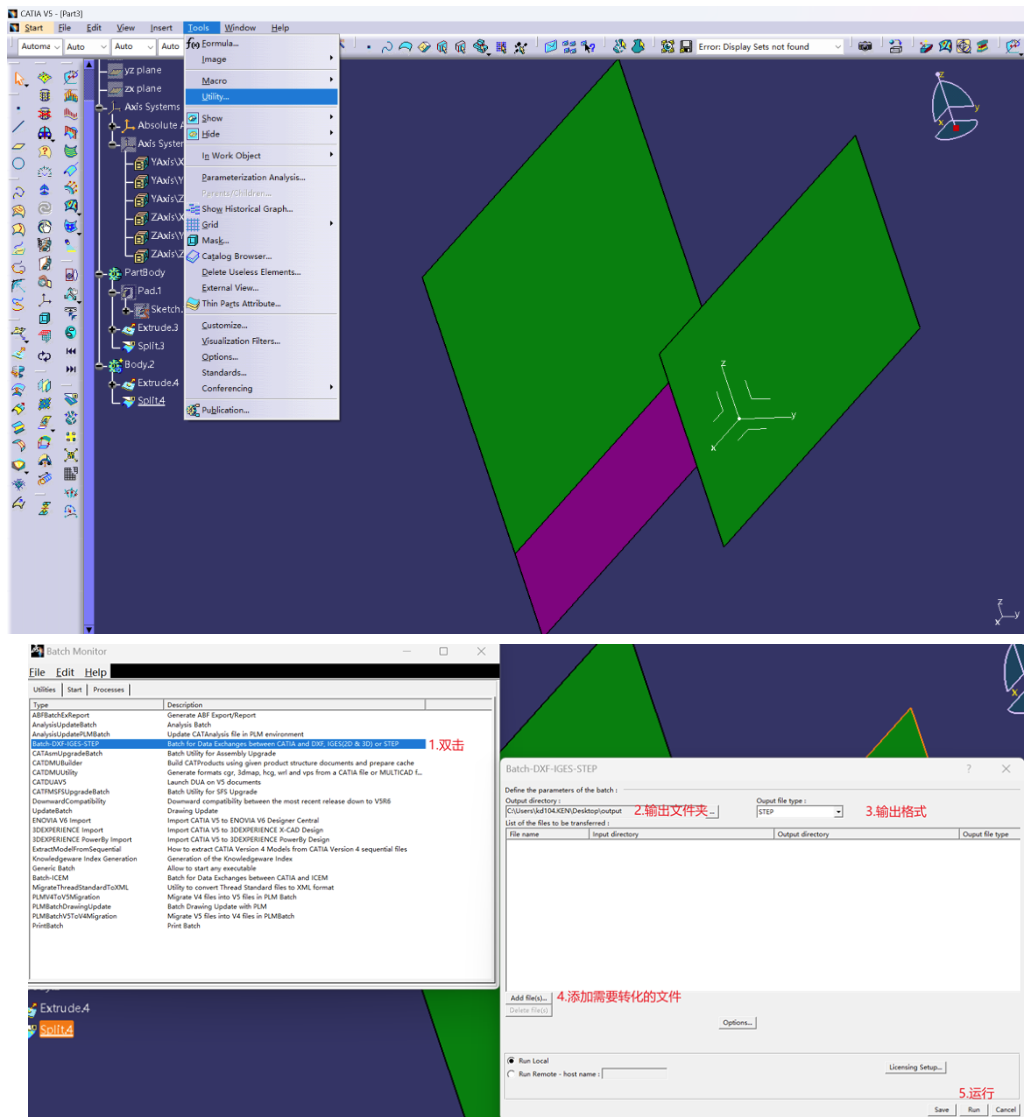This screenshot has height=1117, width=1025.
Task: Click the Run button in batch dialog
Action: pos(974,1109)
